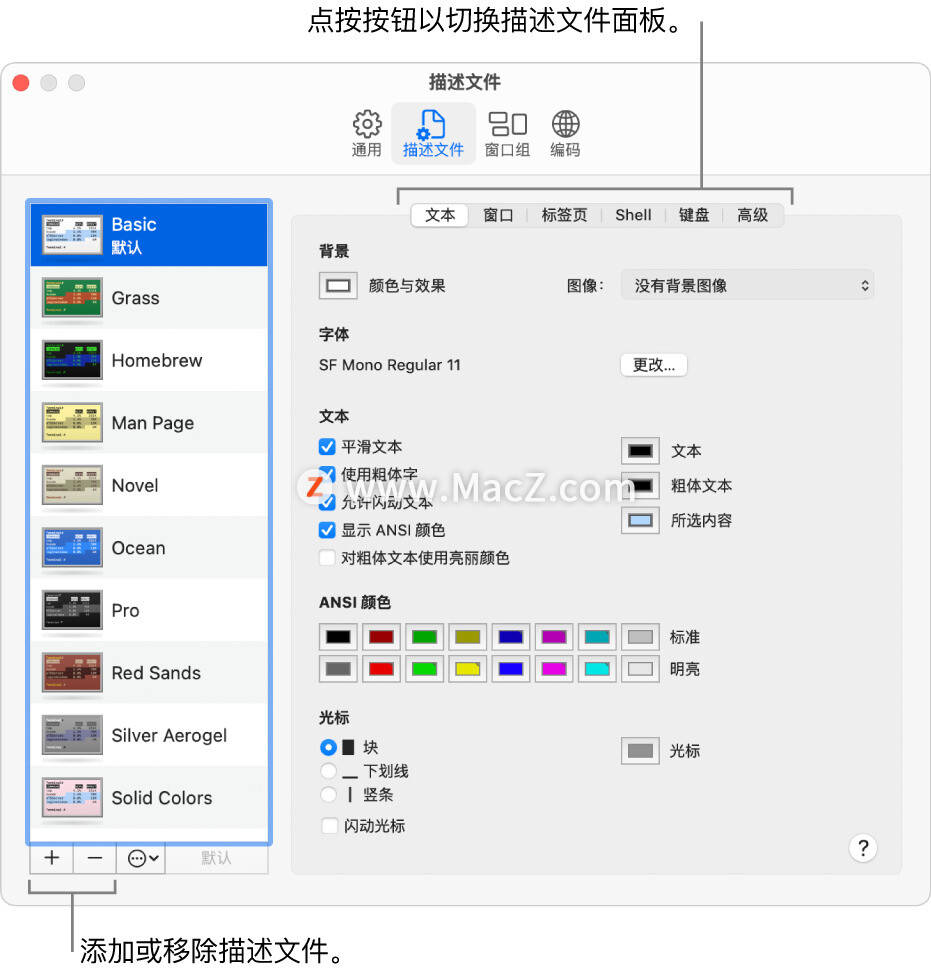
Task: Open the help question mark button
Action: pos(863,848)
